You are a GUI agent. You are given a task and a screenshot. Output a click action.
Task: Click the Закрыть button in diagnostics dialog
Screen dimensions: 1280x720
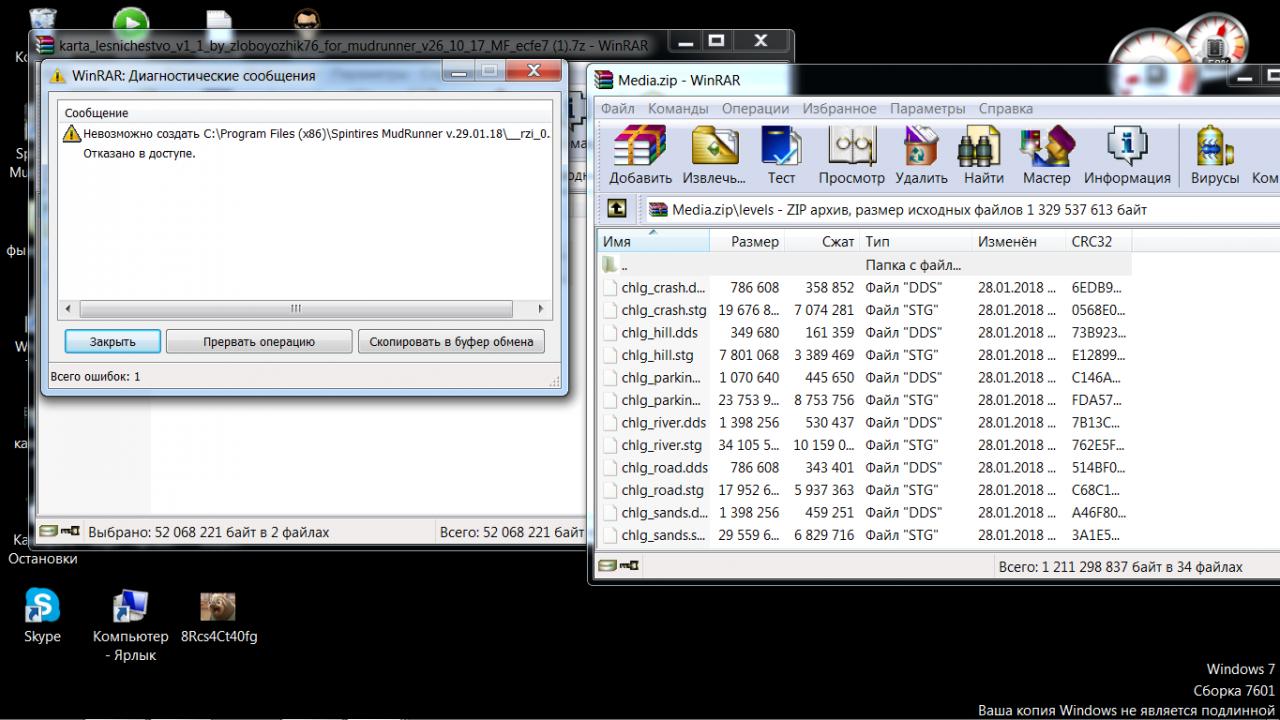click(x=112, y=341)
